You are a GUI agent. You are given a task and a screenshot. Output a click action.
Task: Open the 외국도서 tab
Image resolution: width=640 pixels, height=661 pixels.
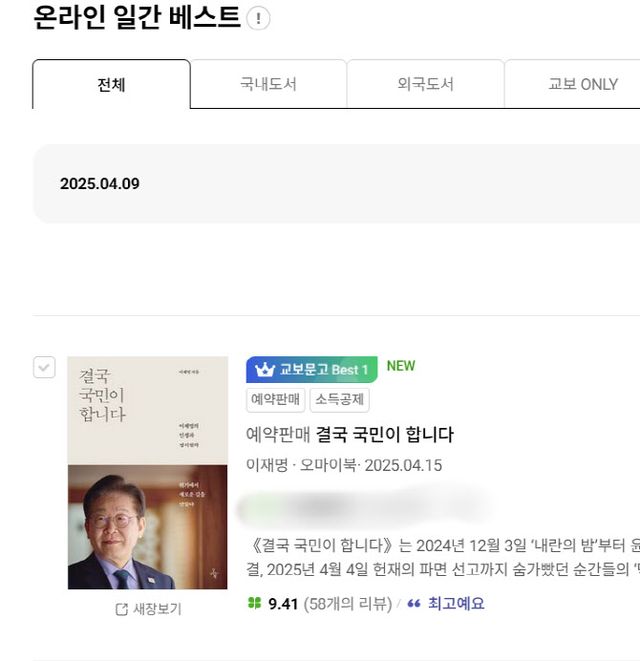[425, 85]
